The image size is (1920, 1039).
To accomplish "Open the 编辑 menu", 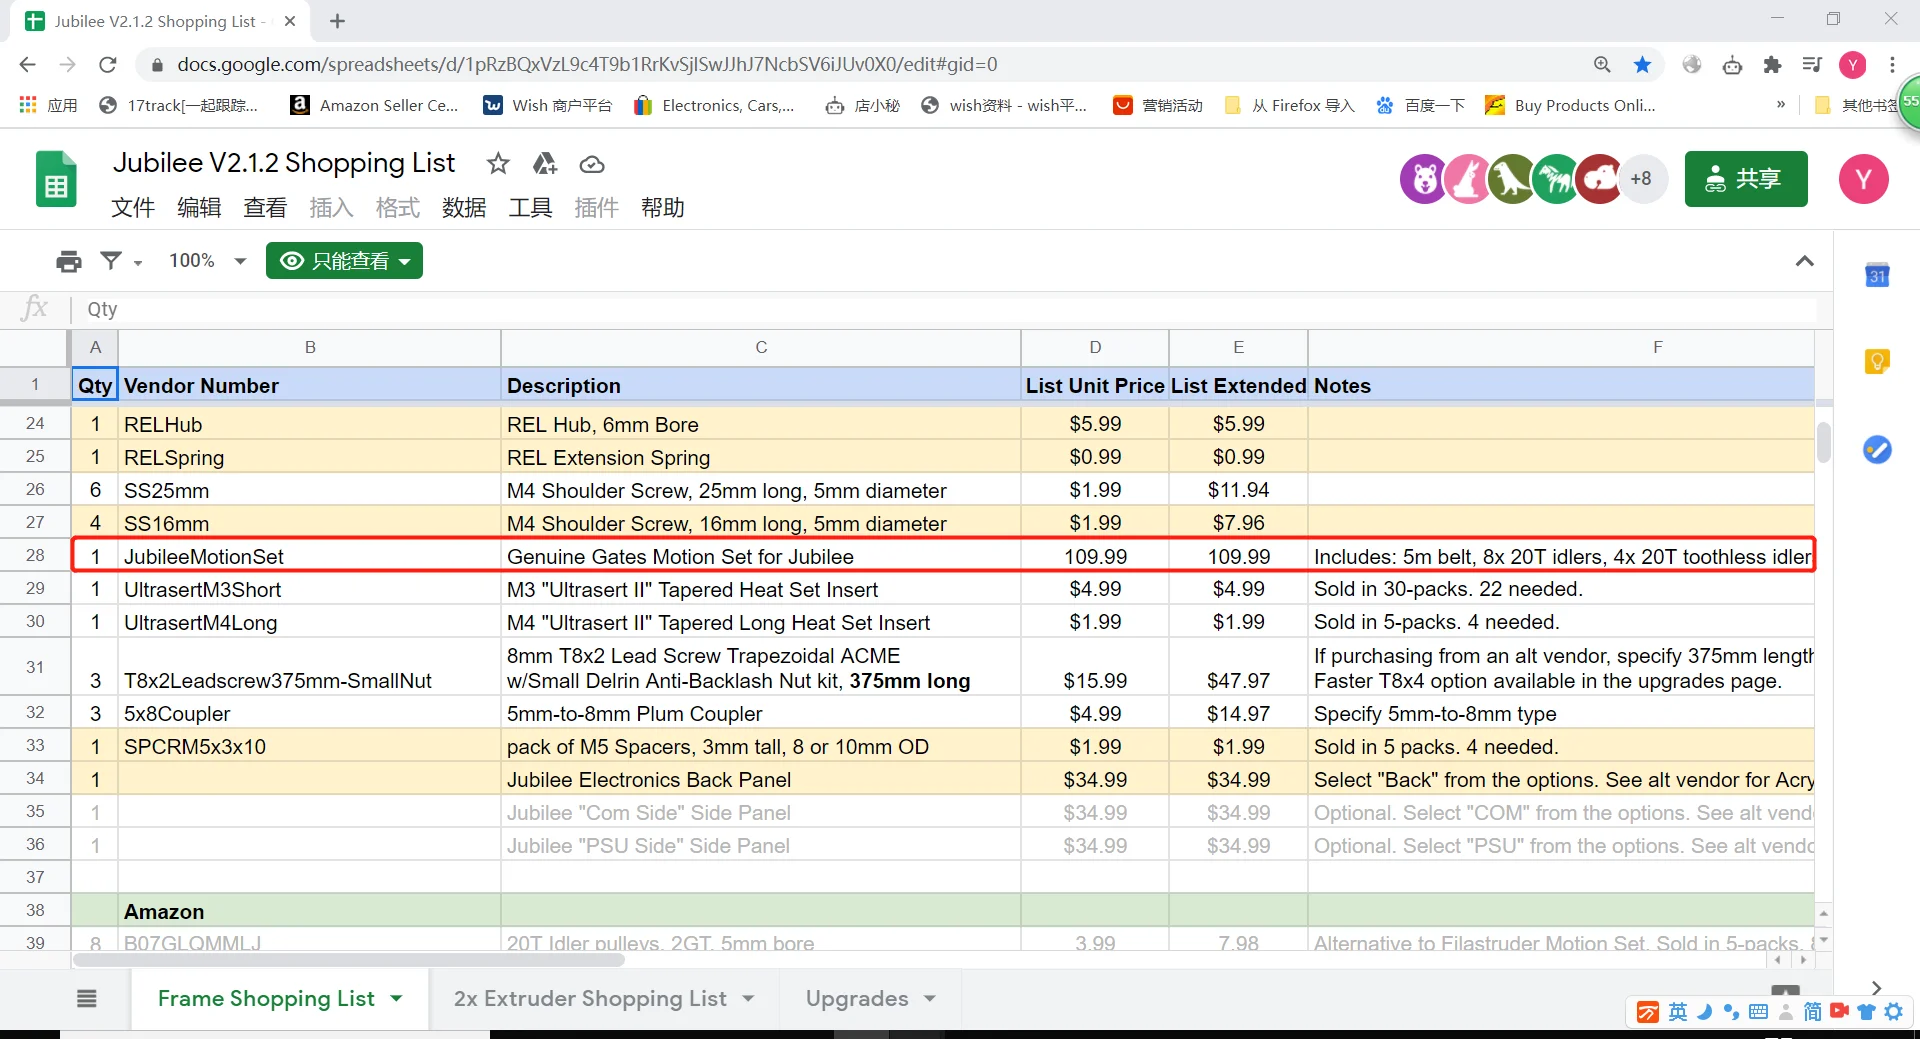I will [x=199, y=208].
